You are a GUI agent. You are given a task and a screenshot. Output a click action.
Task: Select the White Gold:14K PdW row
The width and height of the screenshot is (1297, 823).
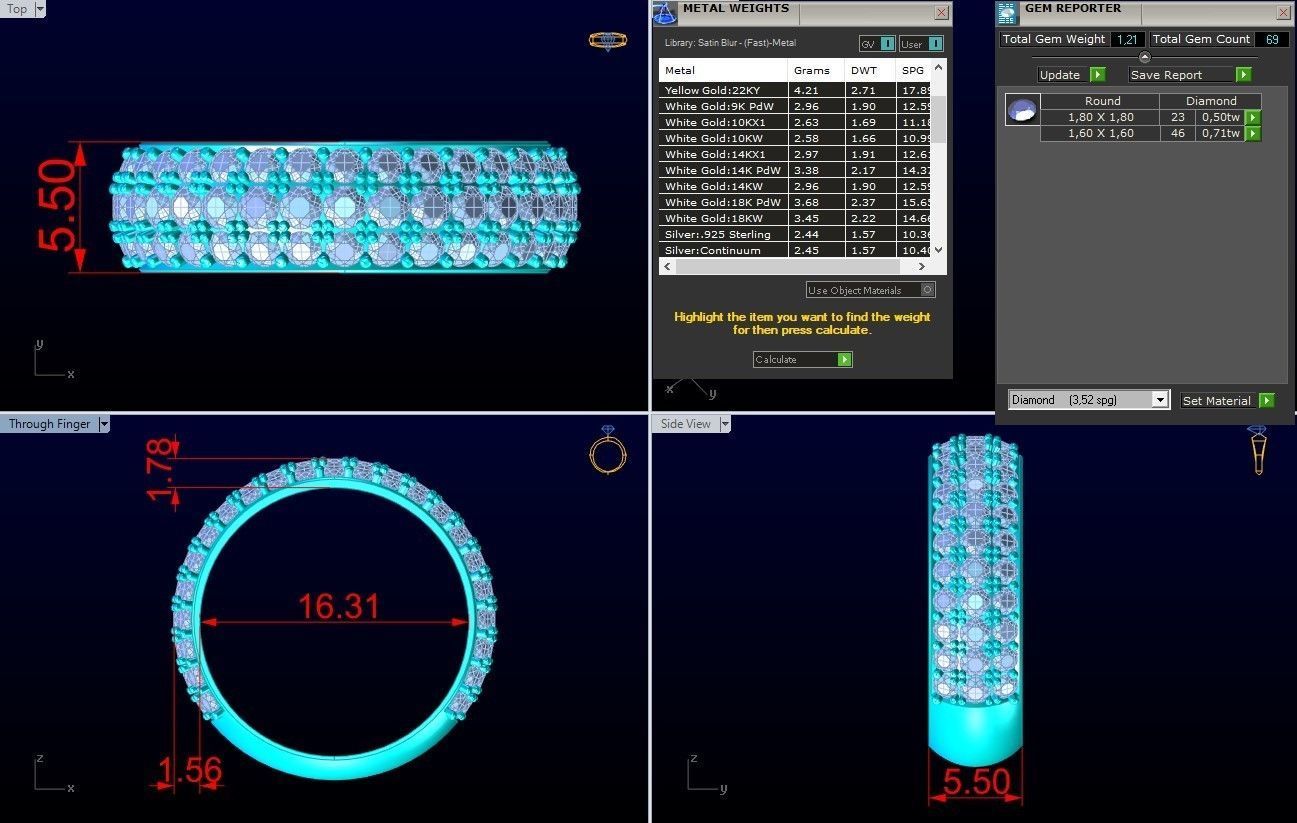click(x=795, y=170)
